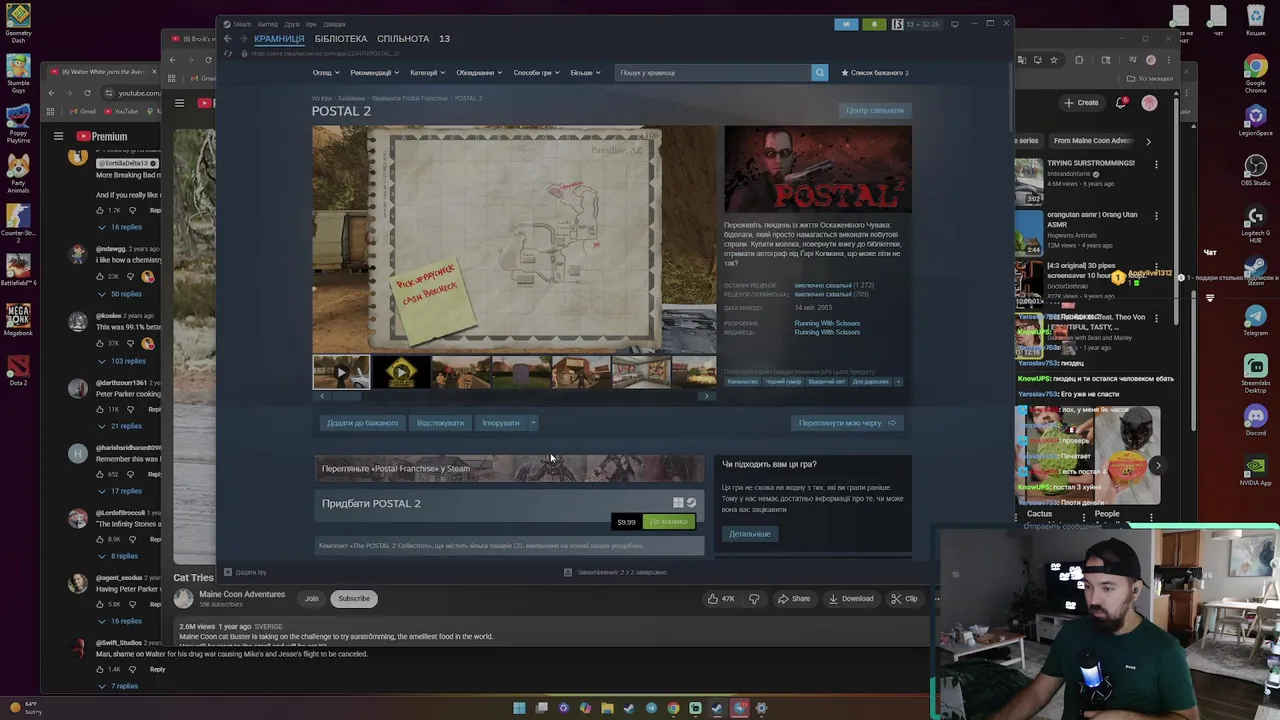Click Steam's forward navigation arrow

242,39
